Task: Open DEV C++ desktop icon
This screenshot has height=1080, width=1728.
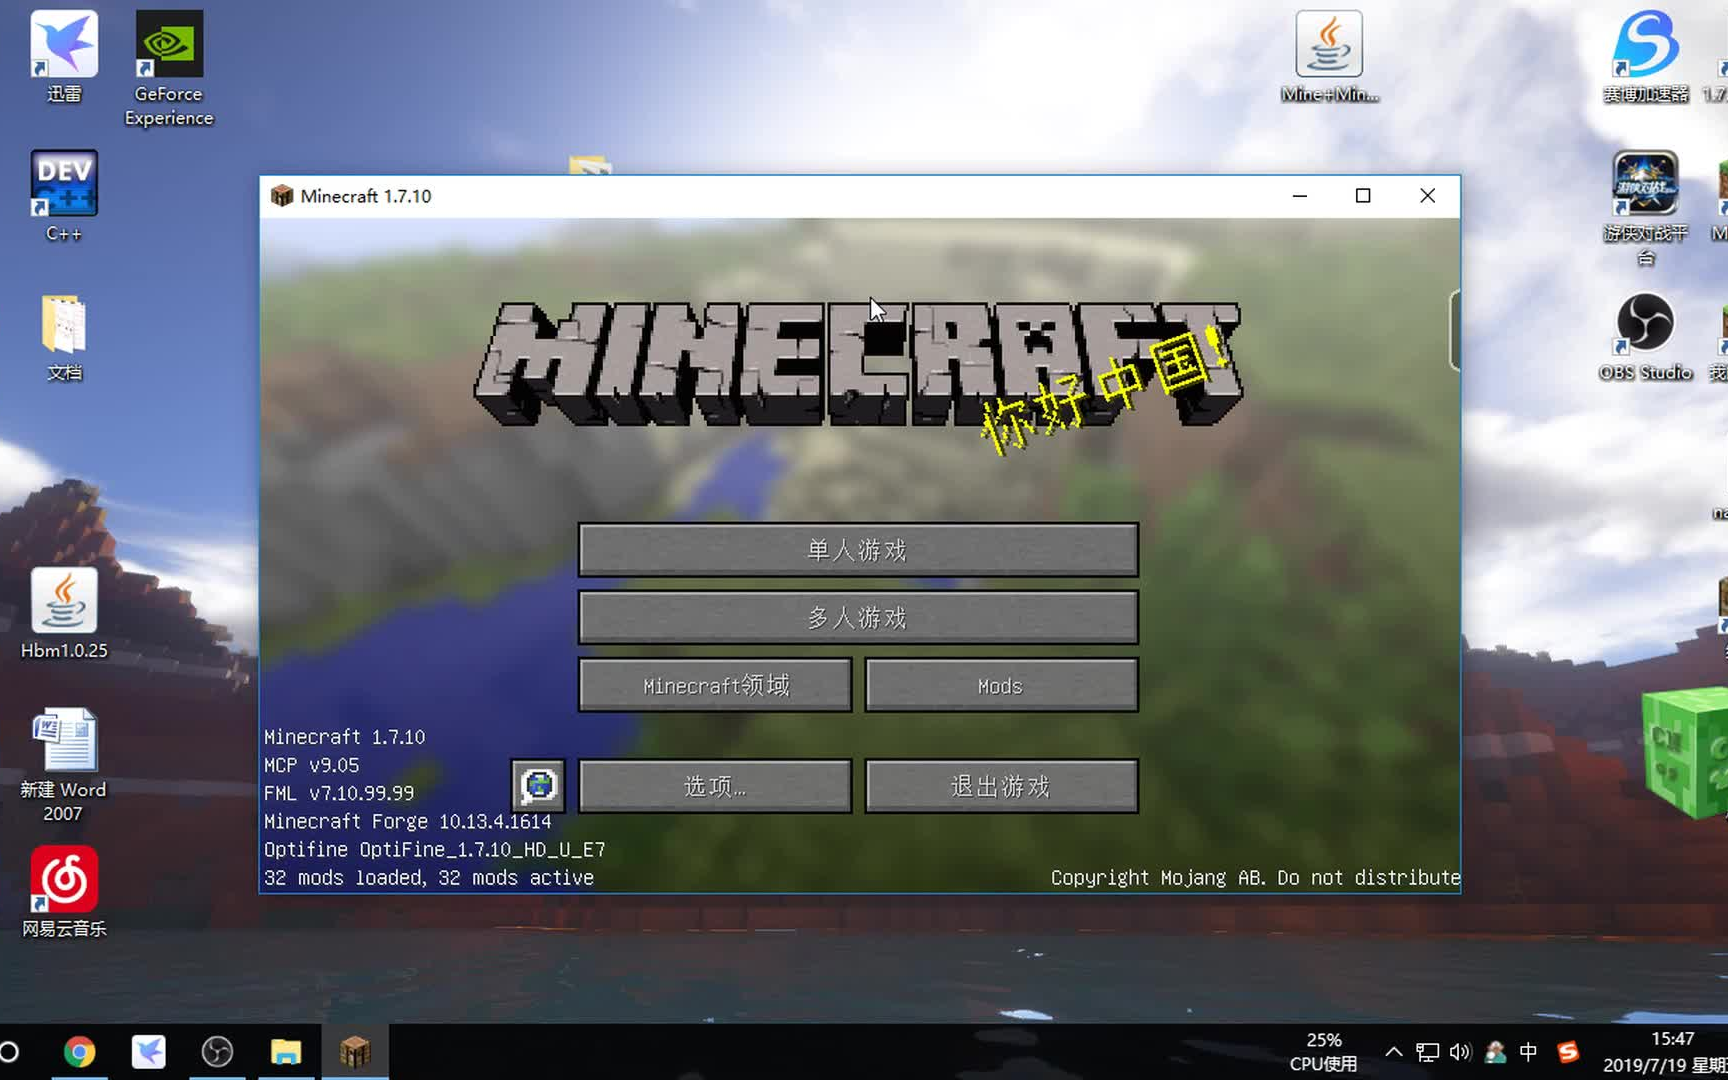Action: 64,196
